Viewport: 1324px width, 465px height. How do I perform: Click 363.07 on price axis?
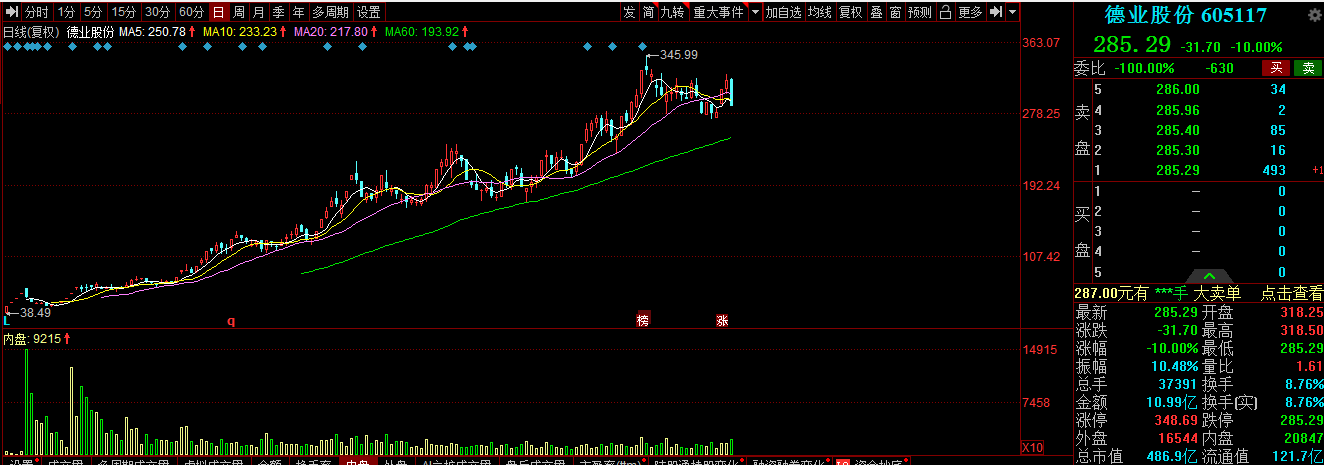1041,42
